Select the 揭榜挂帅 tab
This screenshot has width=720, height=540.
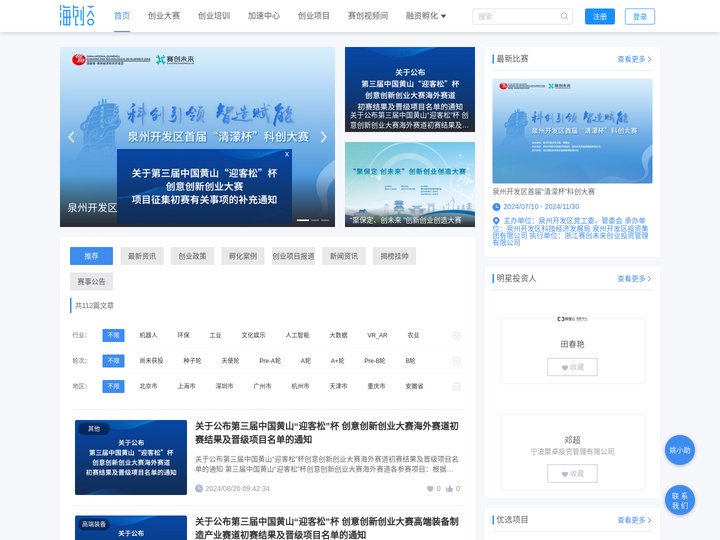tap(394, 256)
